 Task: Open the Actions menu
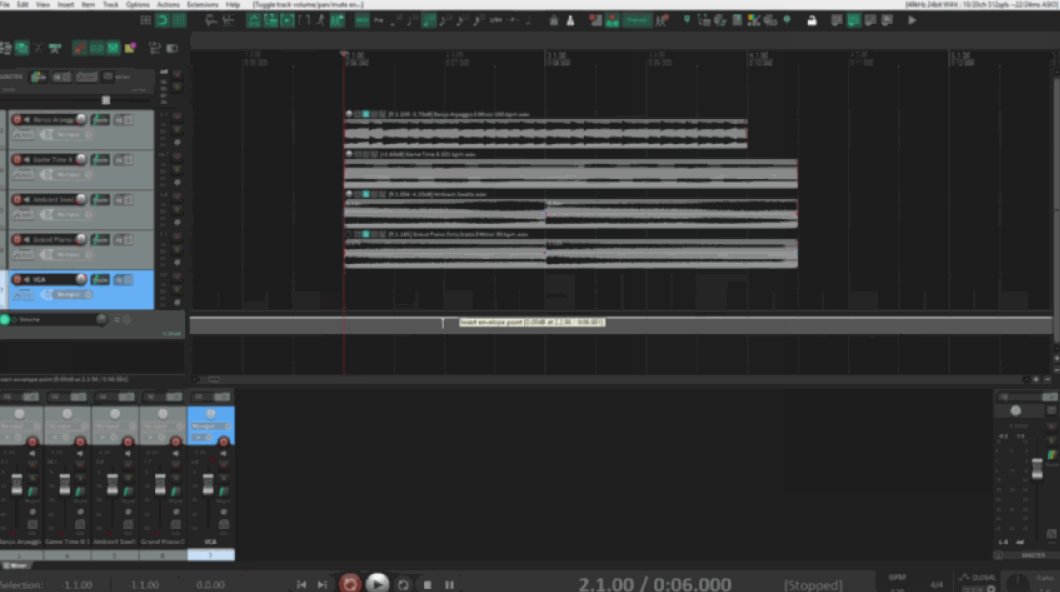click(x=167, y=4)
